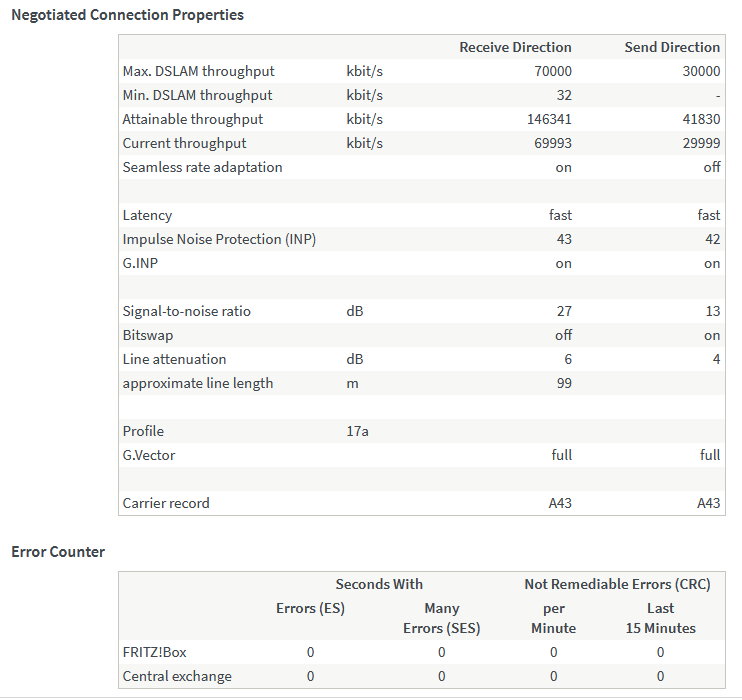Click the Negotiated Connection Properties heading
This screenshot has width=742, height=700.
click(126, 15)
